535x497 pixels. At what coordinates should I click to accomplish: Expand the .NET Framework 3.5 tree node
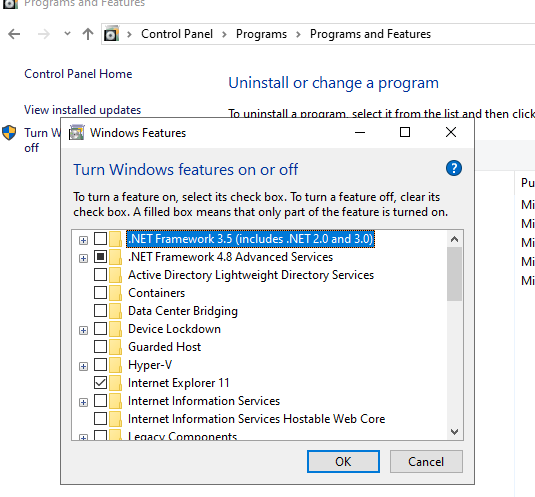(x=83, y=240)
